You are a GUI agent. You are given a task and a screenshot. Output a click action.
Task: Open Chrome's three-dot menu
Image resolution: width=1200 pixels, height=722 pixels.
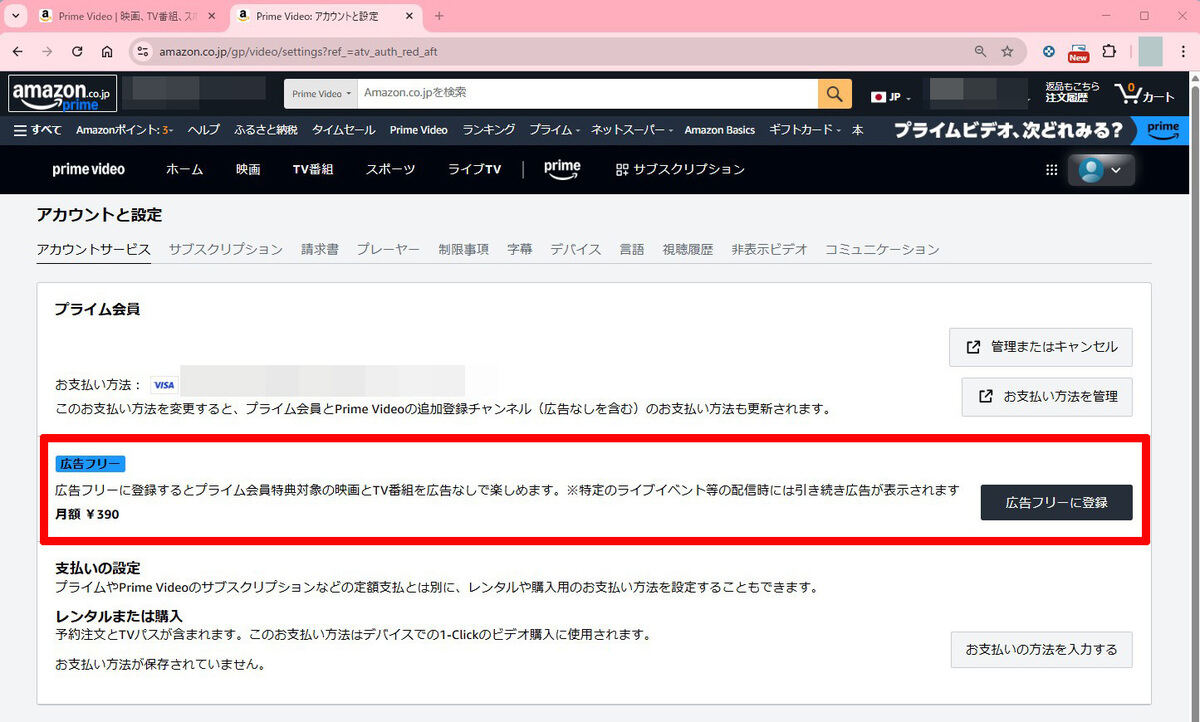pos(1181,52)
